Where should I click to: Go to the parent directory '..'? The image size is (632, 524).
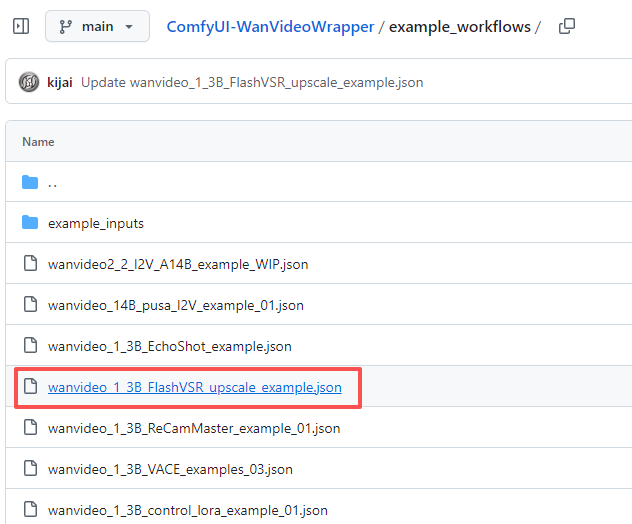tap(52, 183)
